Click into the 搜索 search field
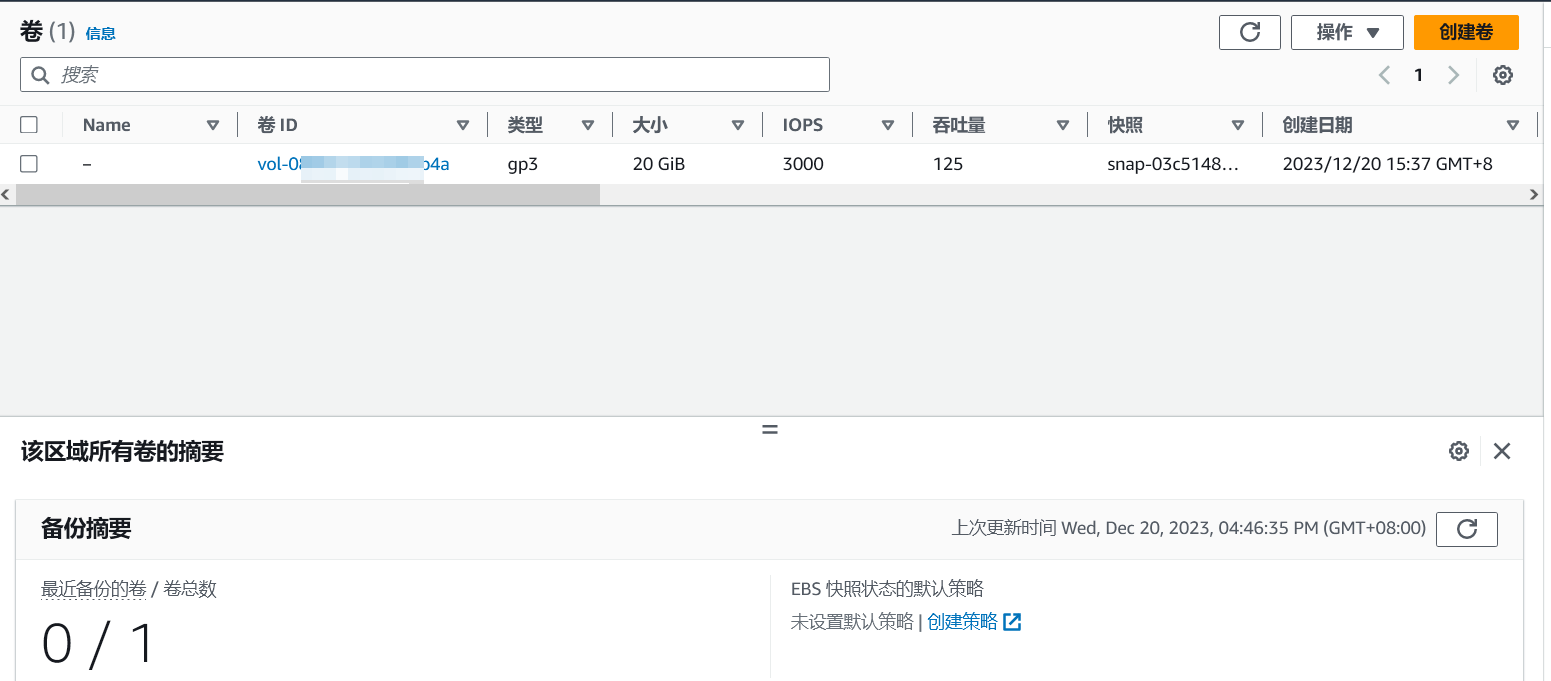The image size is (1551, 681). click(425, 75)
